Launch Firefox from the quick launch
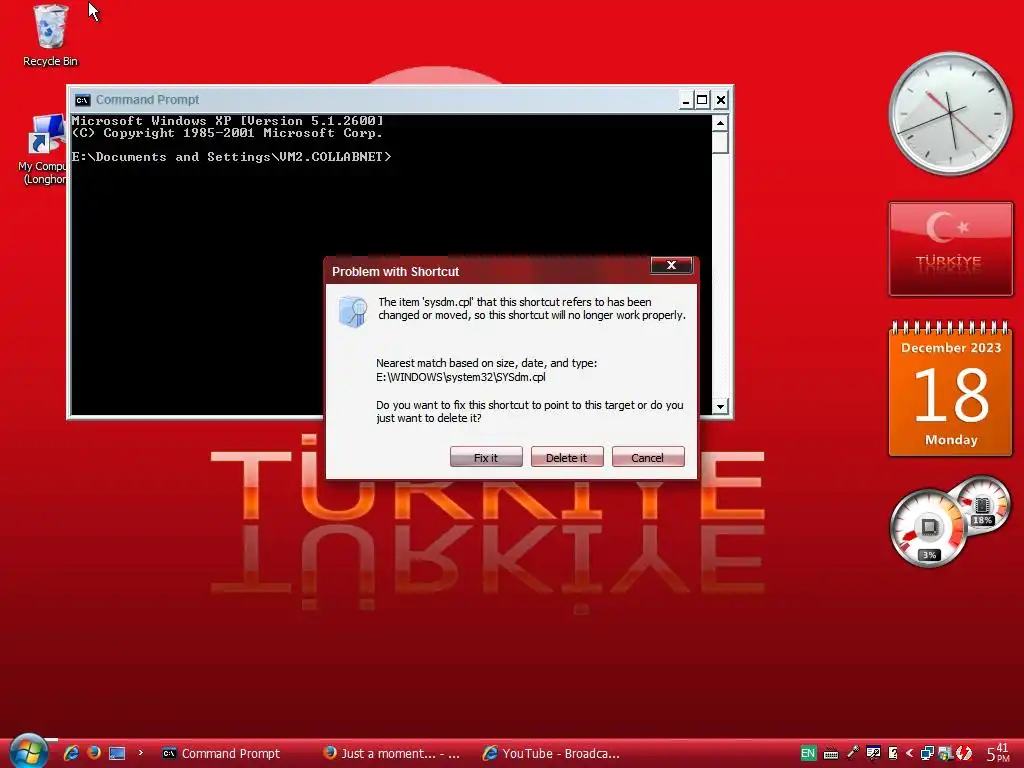The height and width of the screenshot is (768, 1024). (x=94, y=753)
